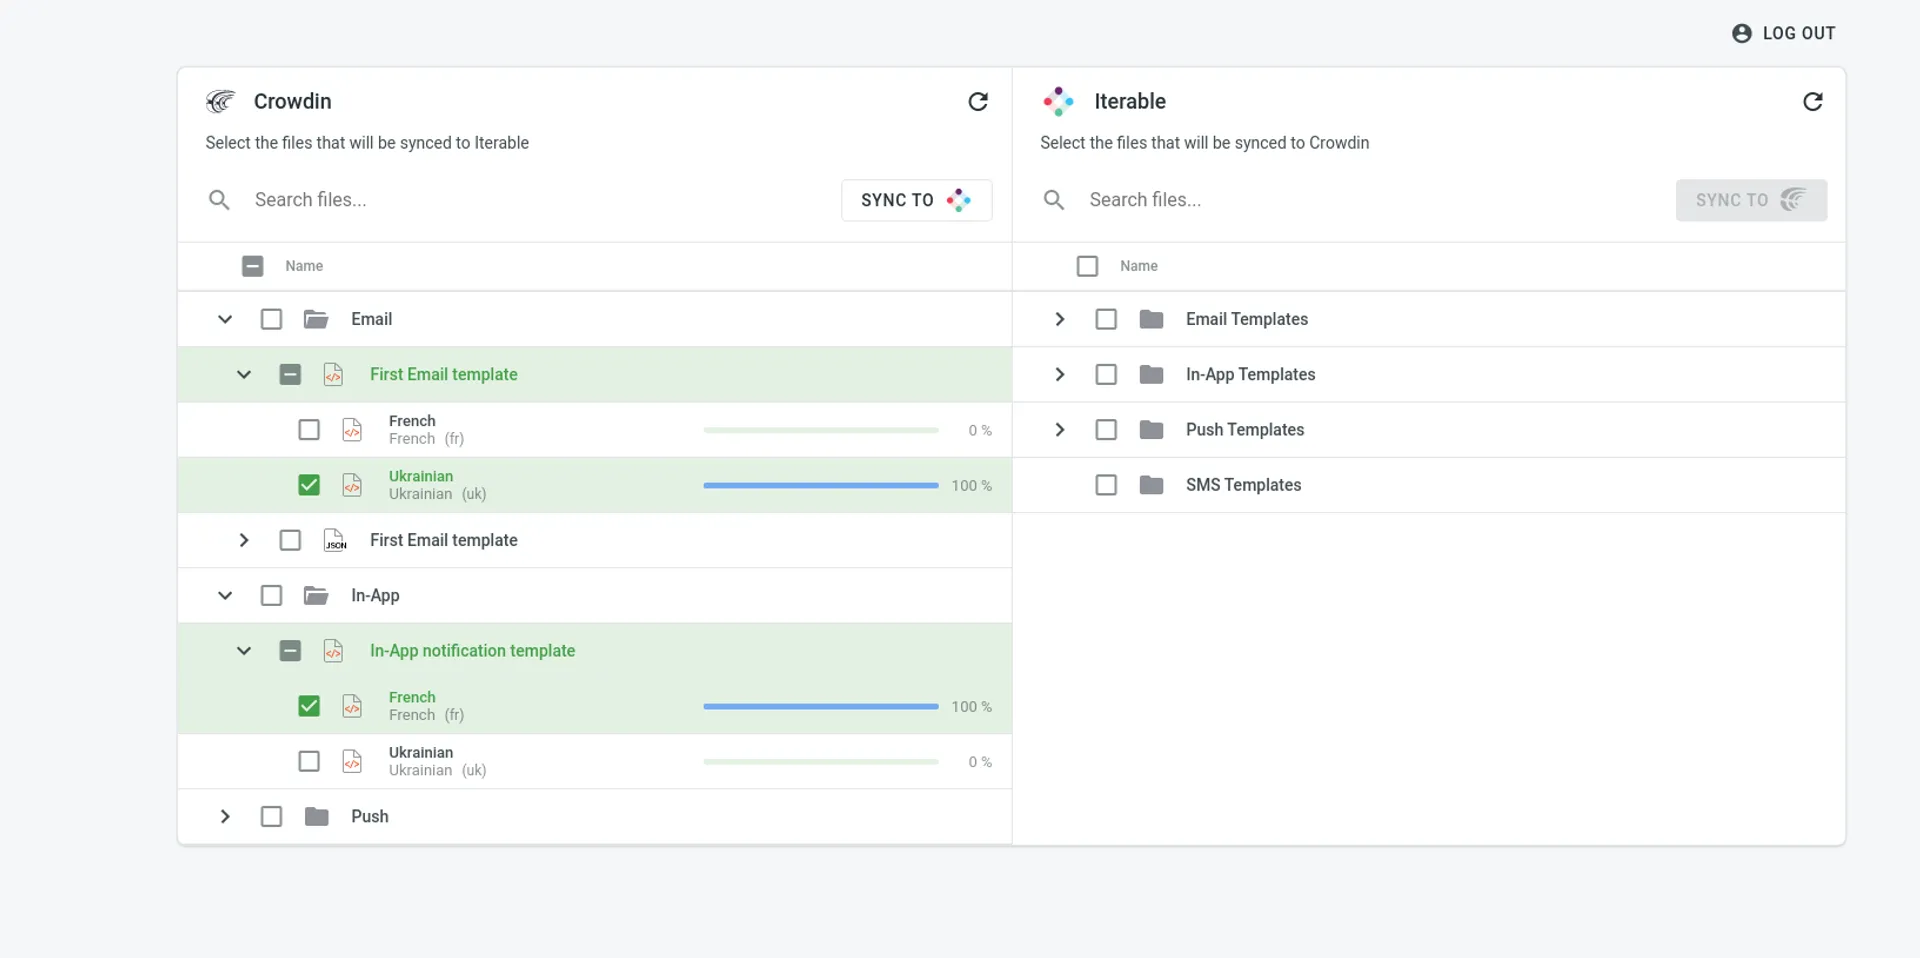Click the Crowdin Name column header
Viewport: 1920px width, 958px height.
coord(304,266)
